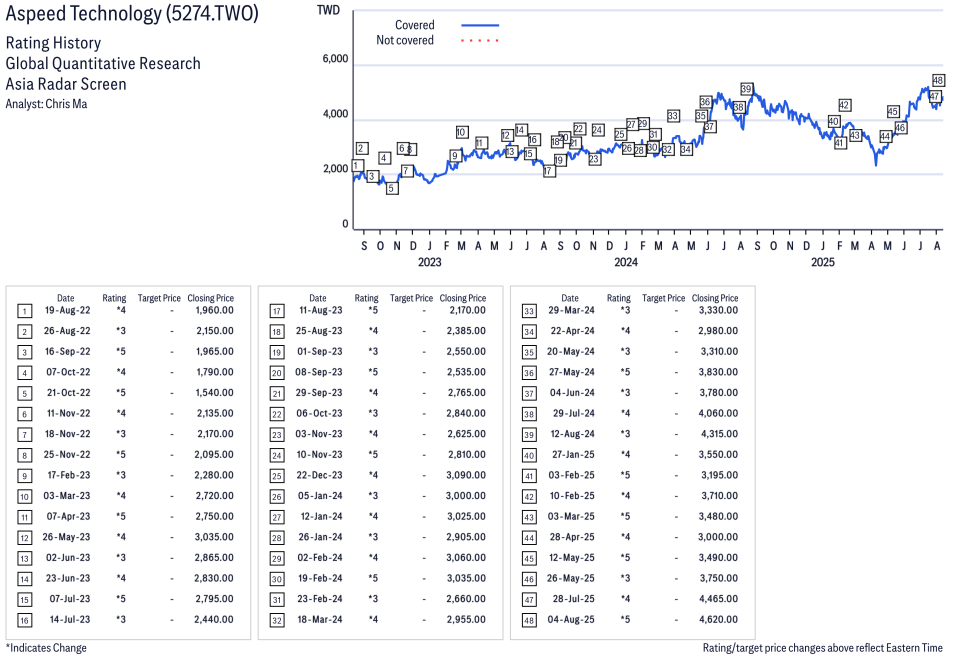The image size is (954, 655).
Task: Click chart marker 17 on the graph
Action: (x=548, y=171)
